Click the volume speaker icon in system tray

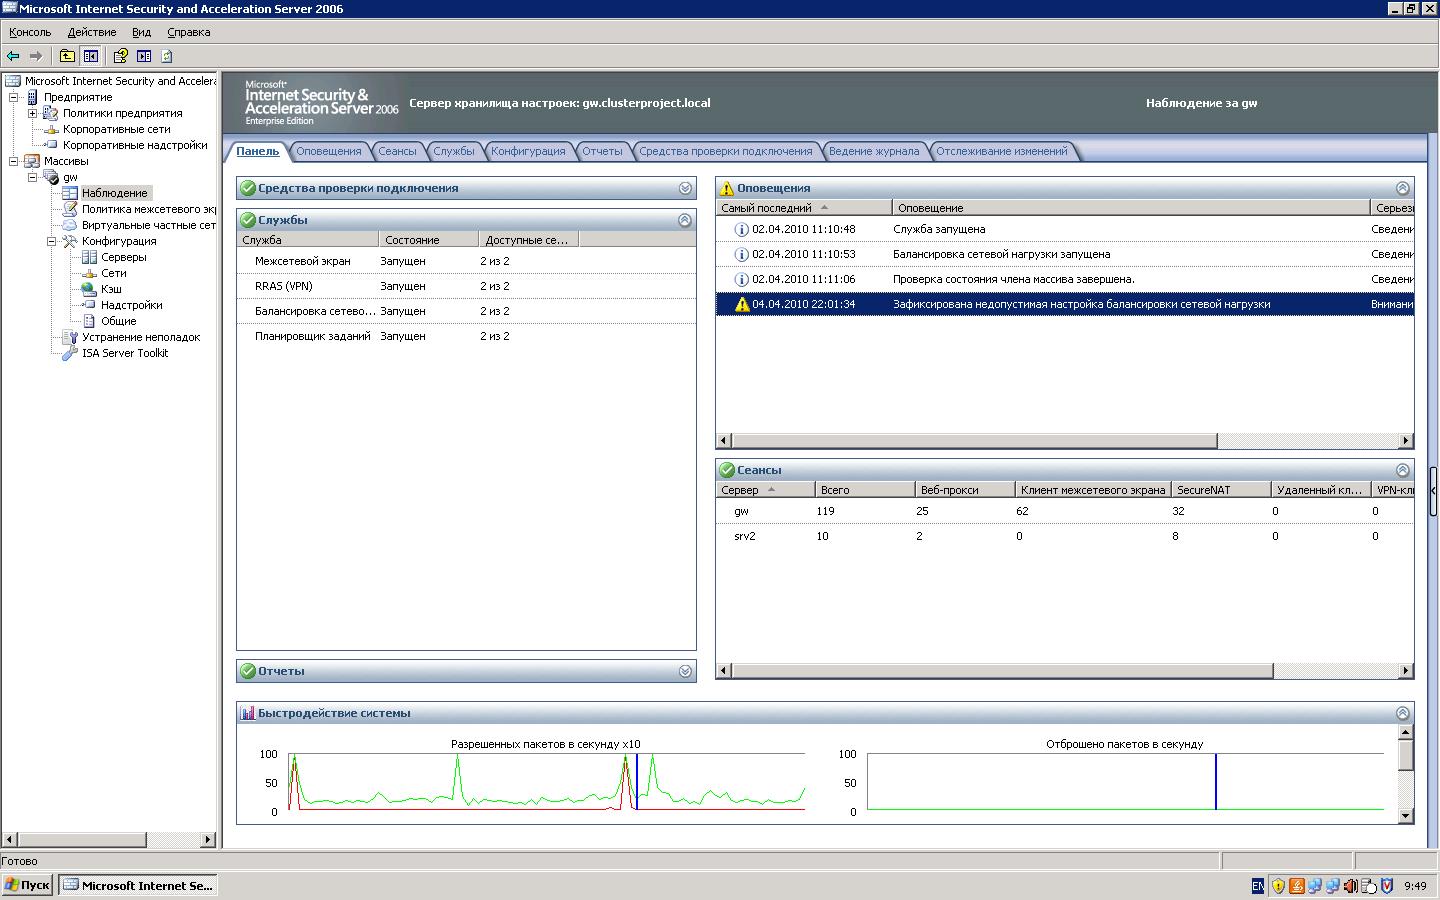1351,886
